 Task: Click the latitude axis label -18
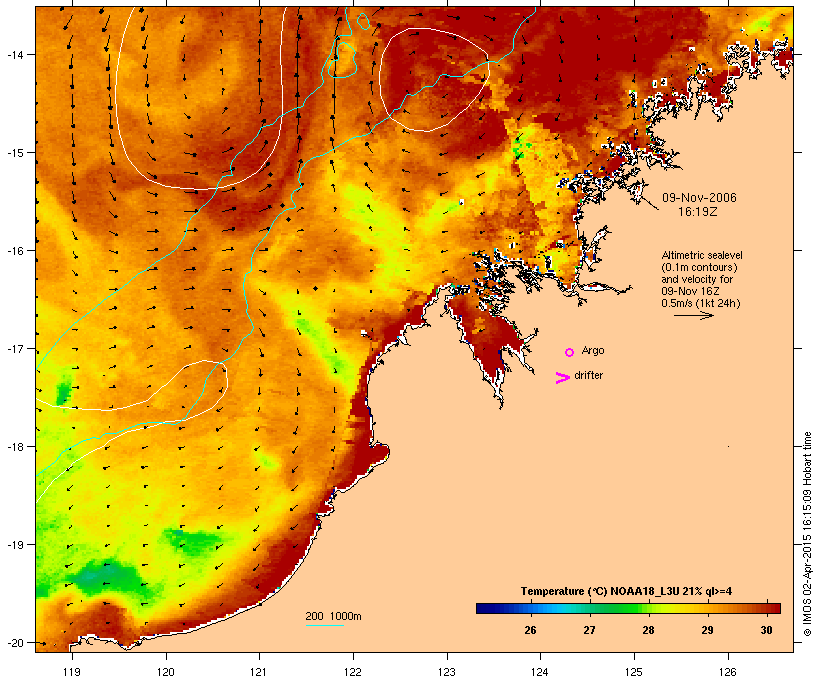[14, 447]
